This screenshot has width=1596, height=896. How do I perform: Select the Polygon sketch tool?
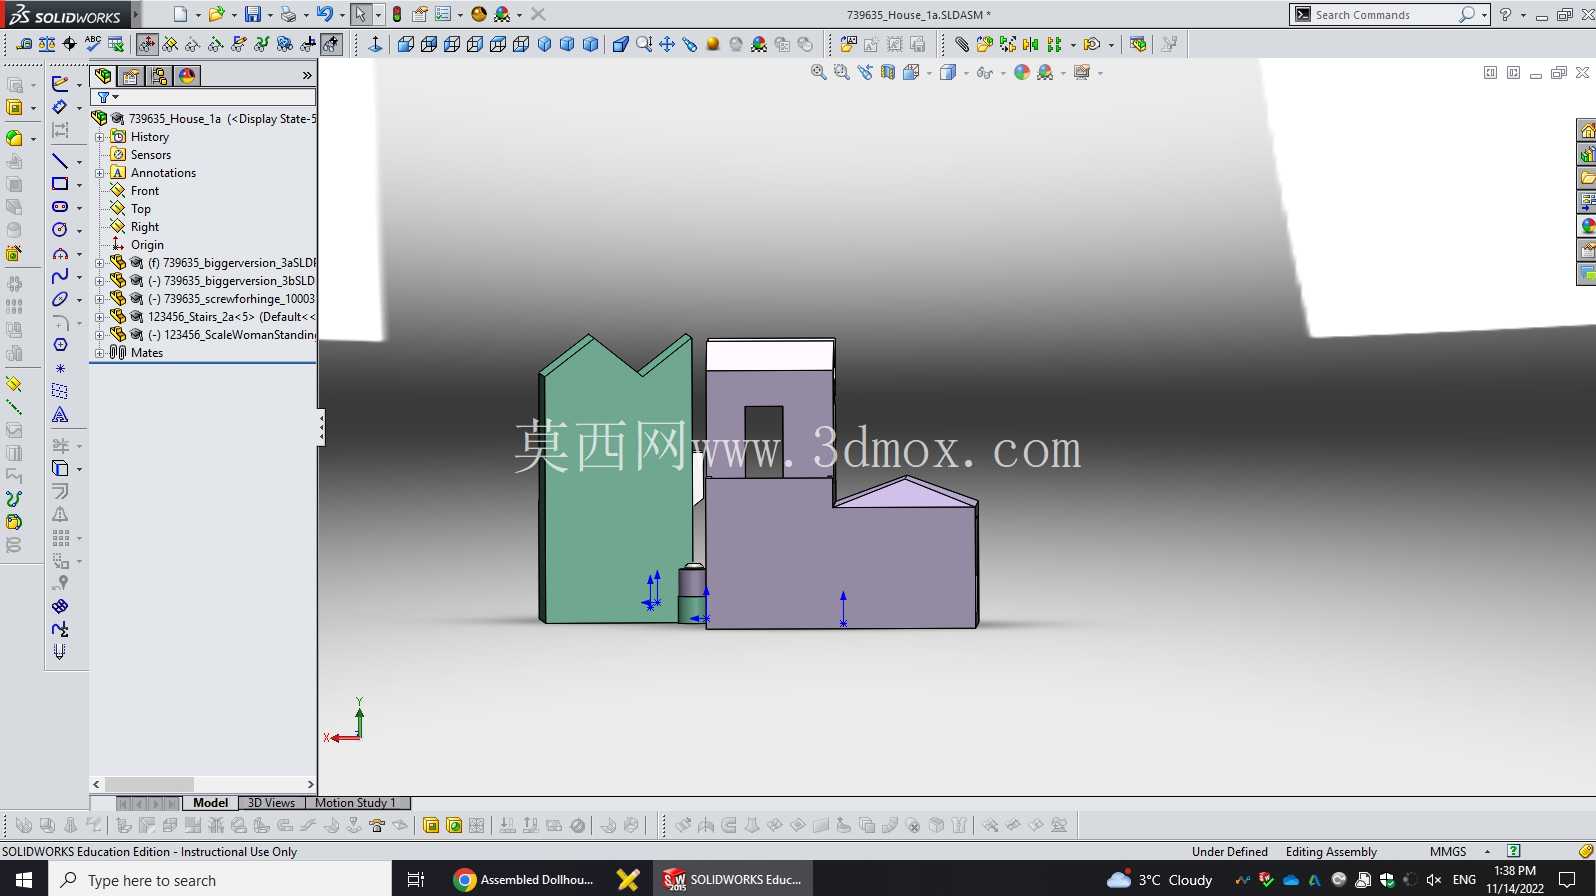click(60, 345)
